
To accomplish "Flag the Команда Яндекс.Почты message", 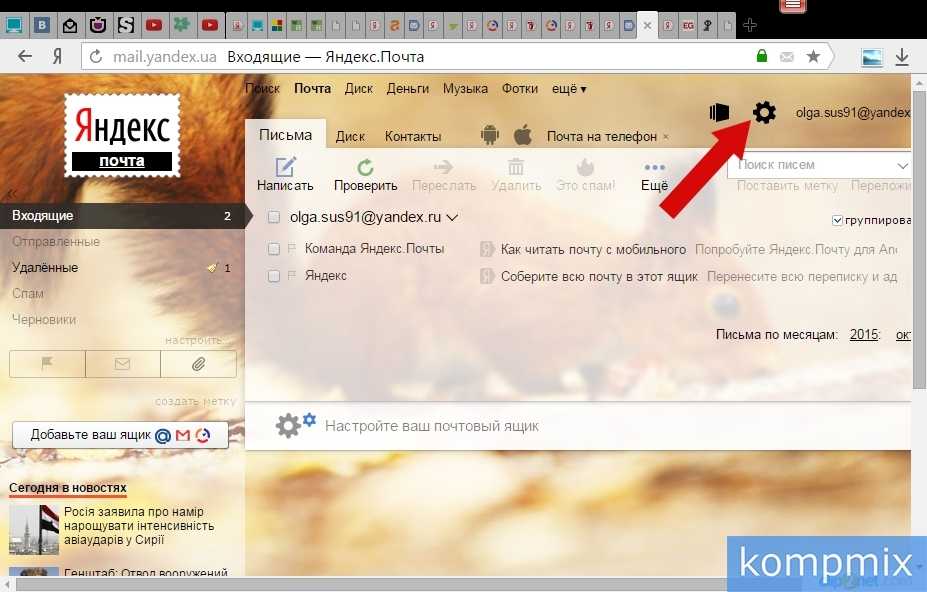I will (x=291, y=248).
